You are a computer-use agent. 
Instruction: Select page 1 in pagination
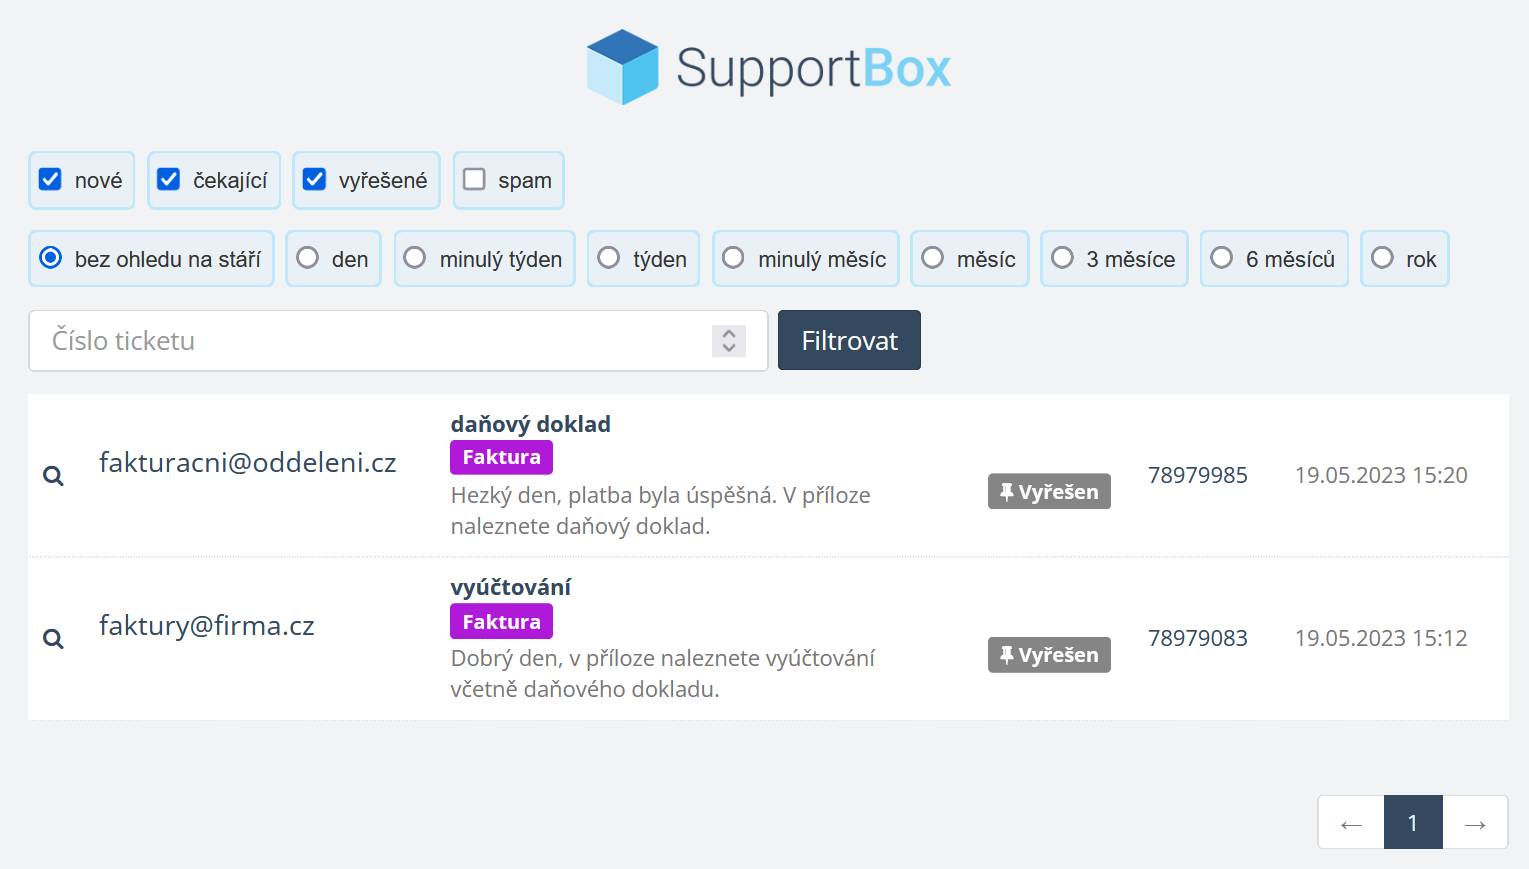(1413, 822)
